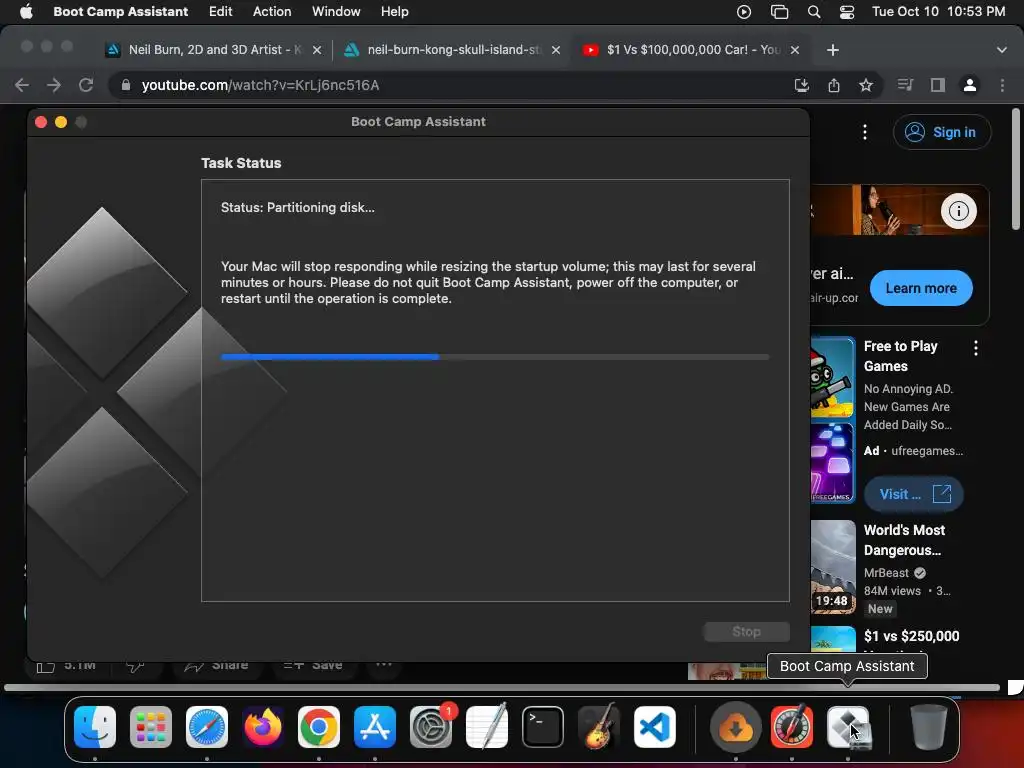Image resolution: width=1024 pixels, height=768 pixels.
Task: Open the Action menu
Action: pyautogui.click(x=272, y=12)
